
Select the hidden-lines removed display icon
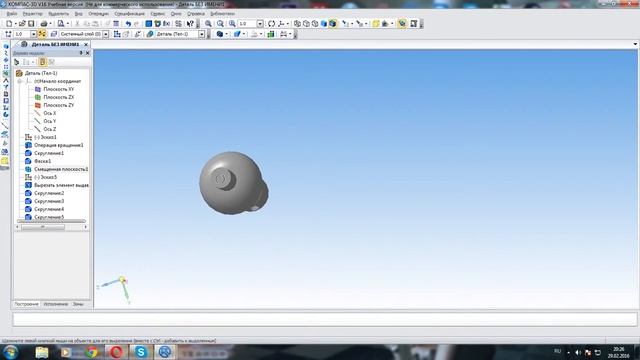(x=306, y=24)
